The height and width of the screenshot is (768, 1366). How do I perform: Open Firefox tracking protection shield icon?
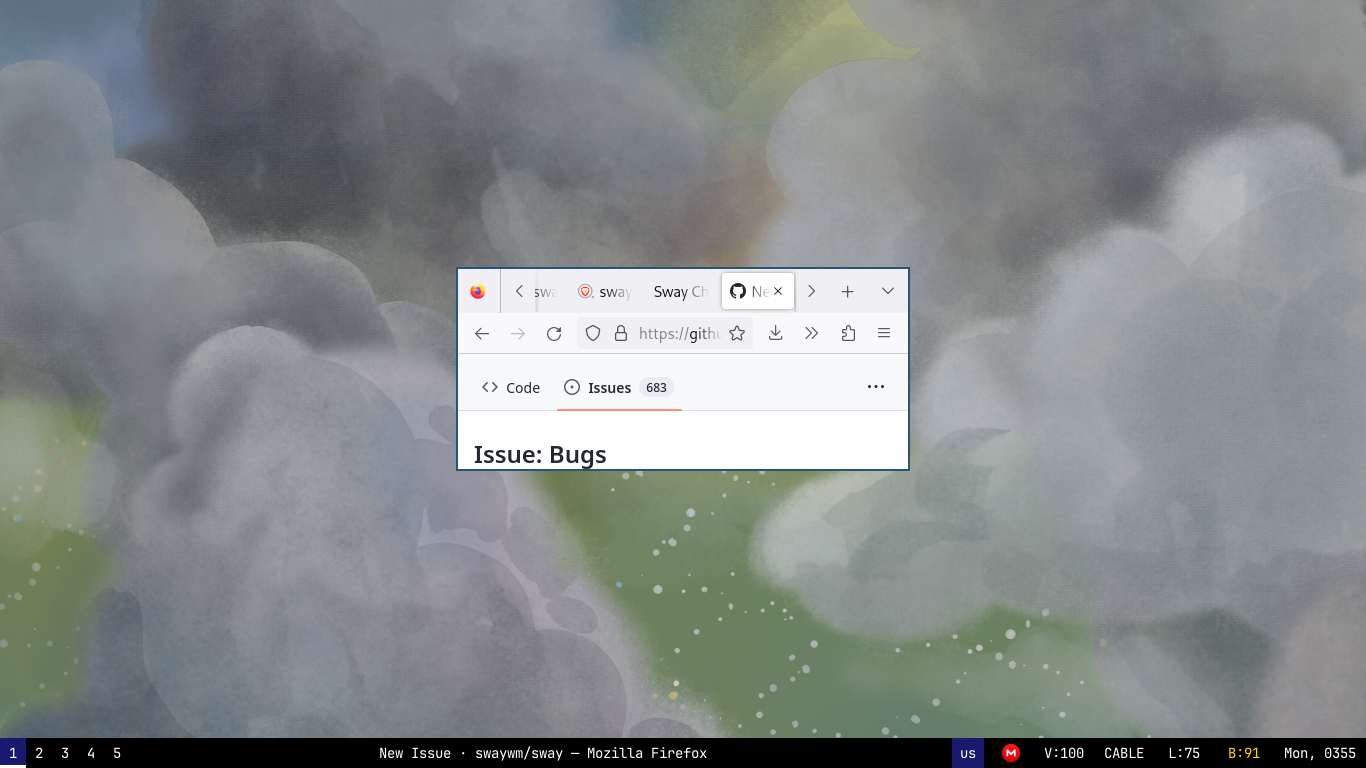[593, 333]
